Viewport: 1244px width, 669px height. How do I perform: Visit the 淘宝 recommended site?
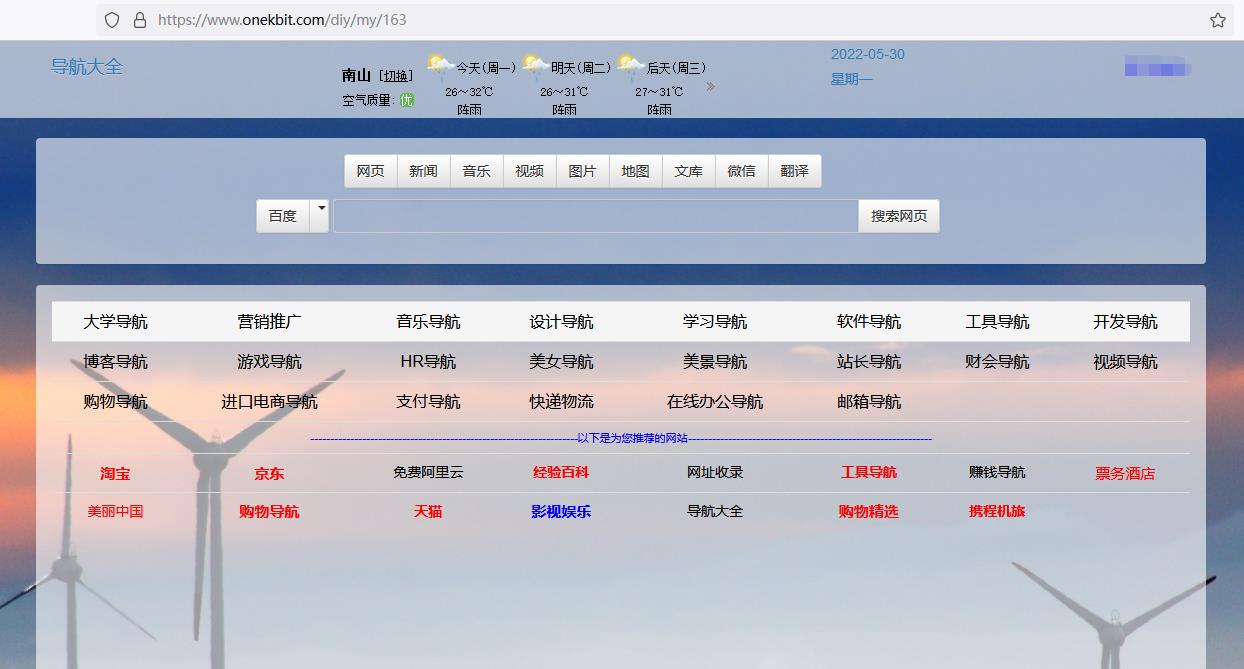tap(115, 474)
